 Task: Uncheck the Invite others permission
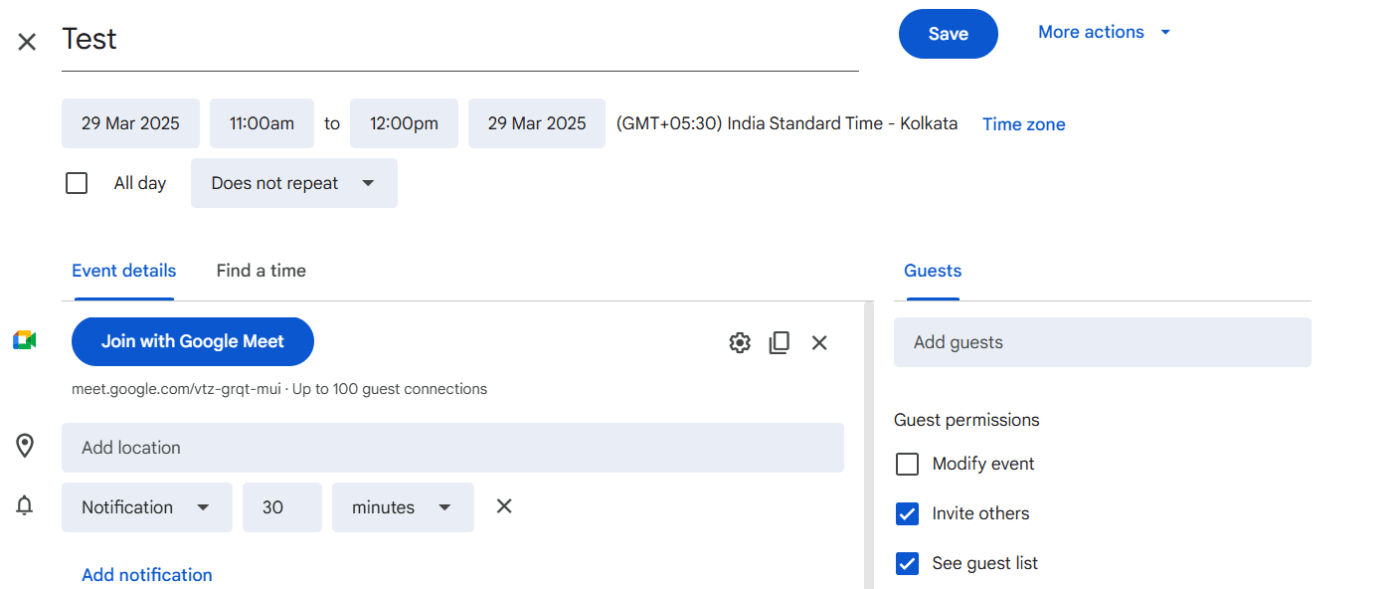[907, 513]
